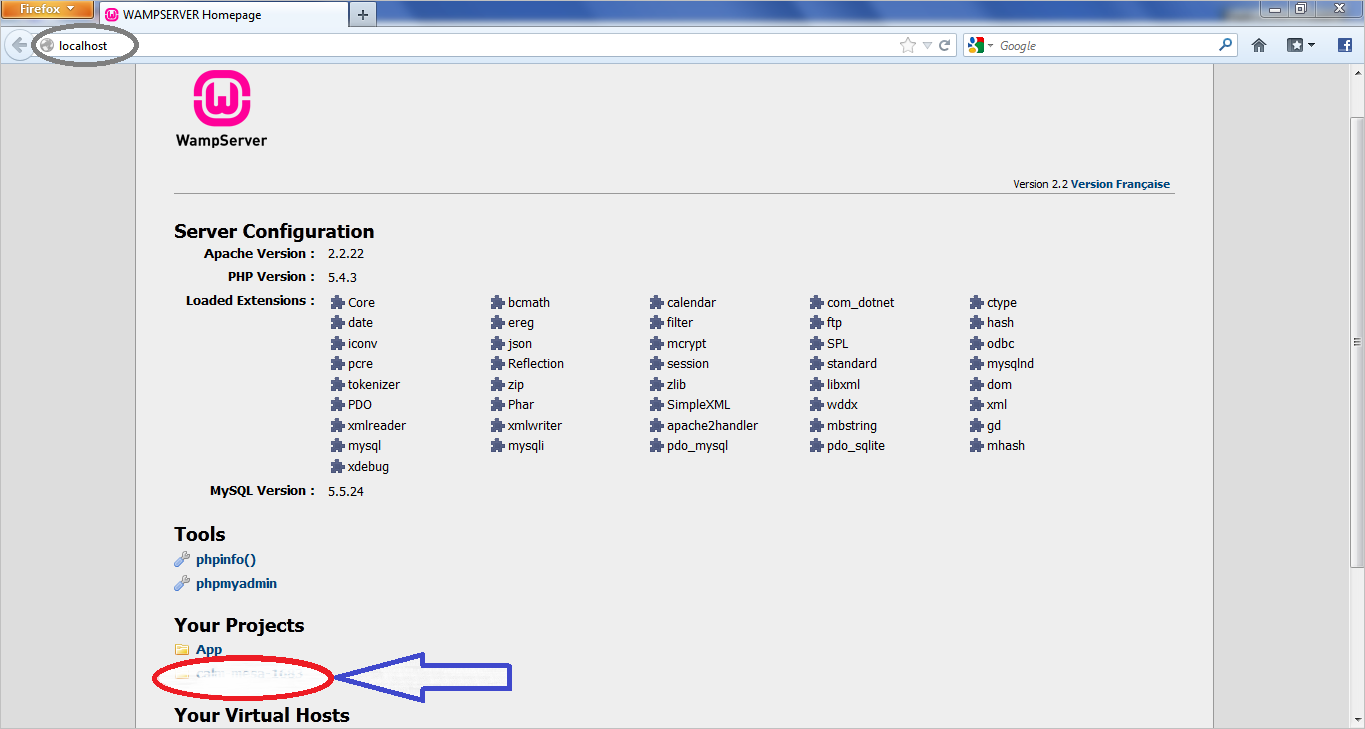Click the folder icon beside App
Viewport: 1365px width, 729px height.
182,649
